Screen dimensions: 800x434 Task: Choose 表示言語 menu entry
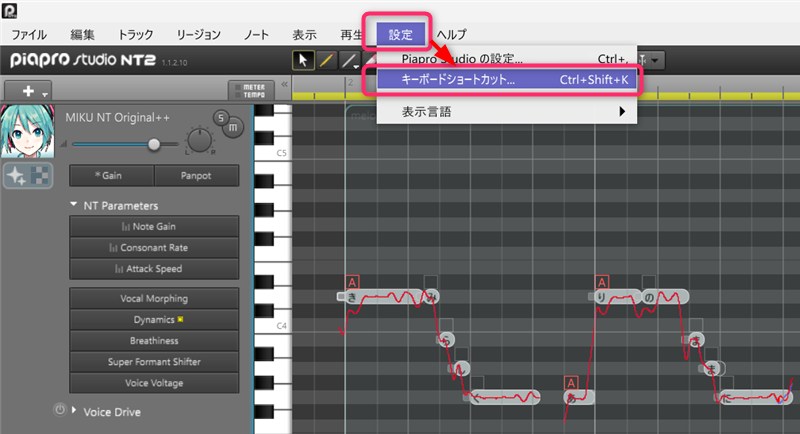[507, 111]
